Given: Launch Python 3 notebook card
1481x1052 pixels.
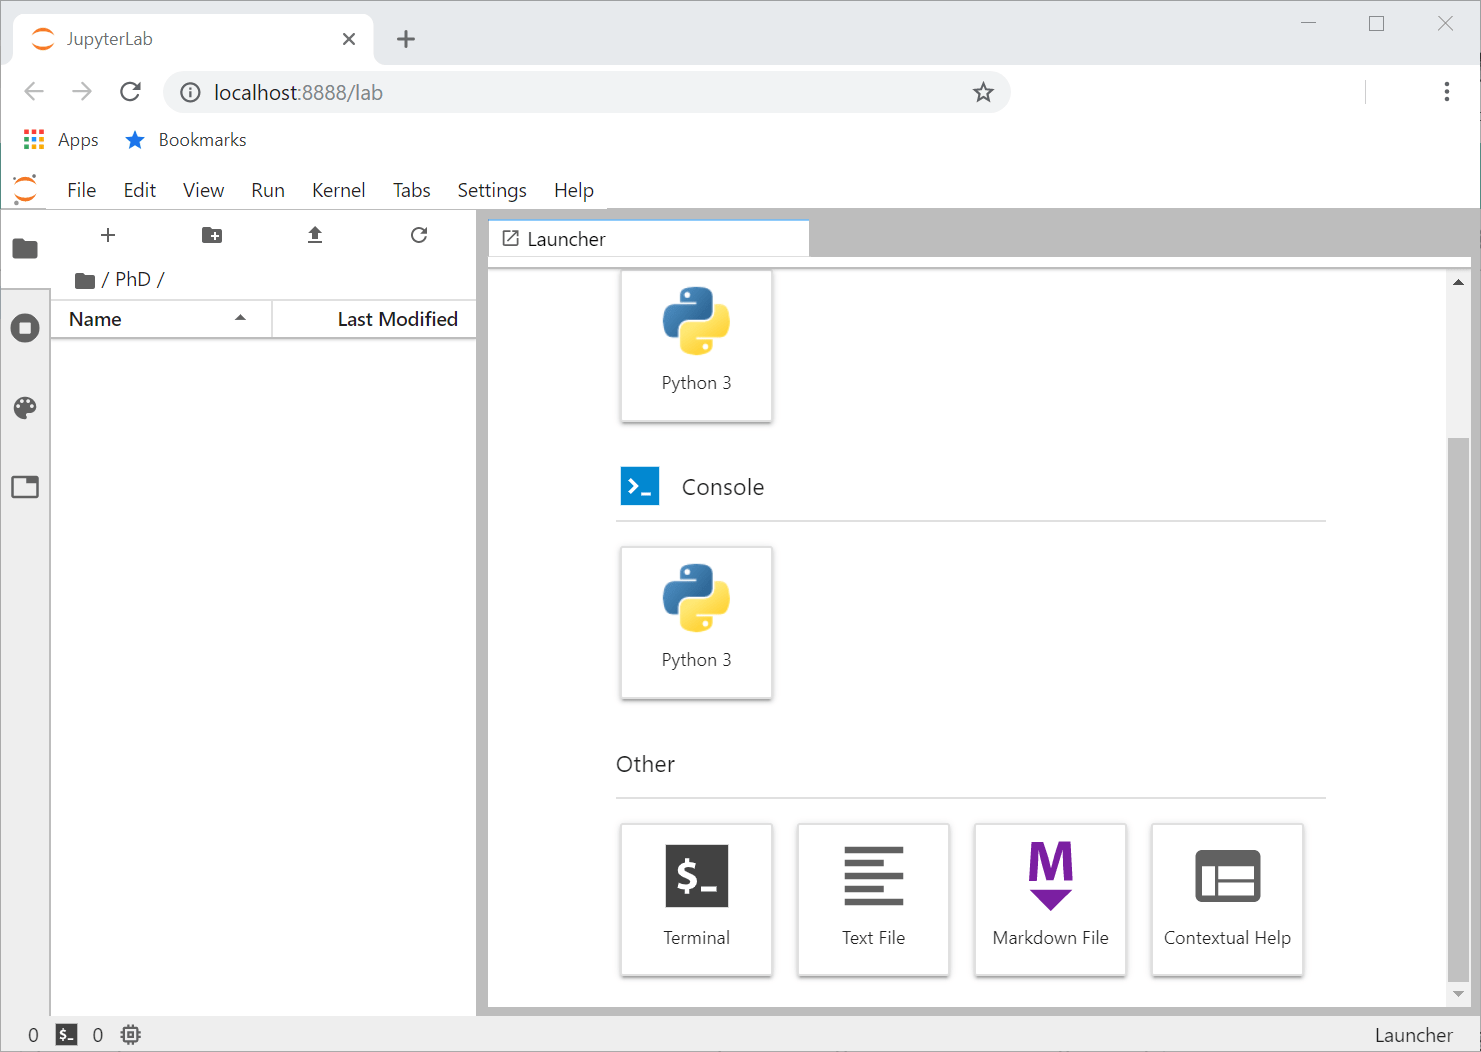Looking at the screenshot, I should (696, 346).
